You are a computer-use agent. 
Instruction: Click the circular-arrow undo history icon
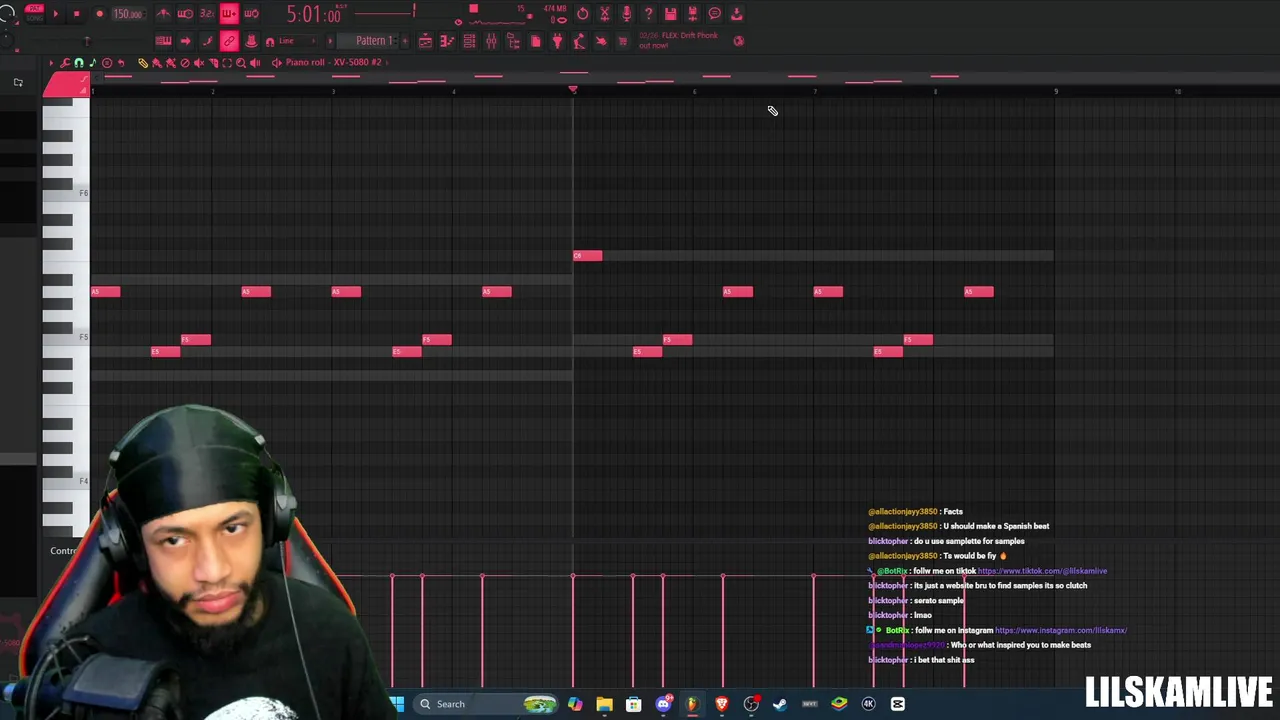pyautogui.click(x=583, y=13)
